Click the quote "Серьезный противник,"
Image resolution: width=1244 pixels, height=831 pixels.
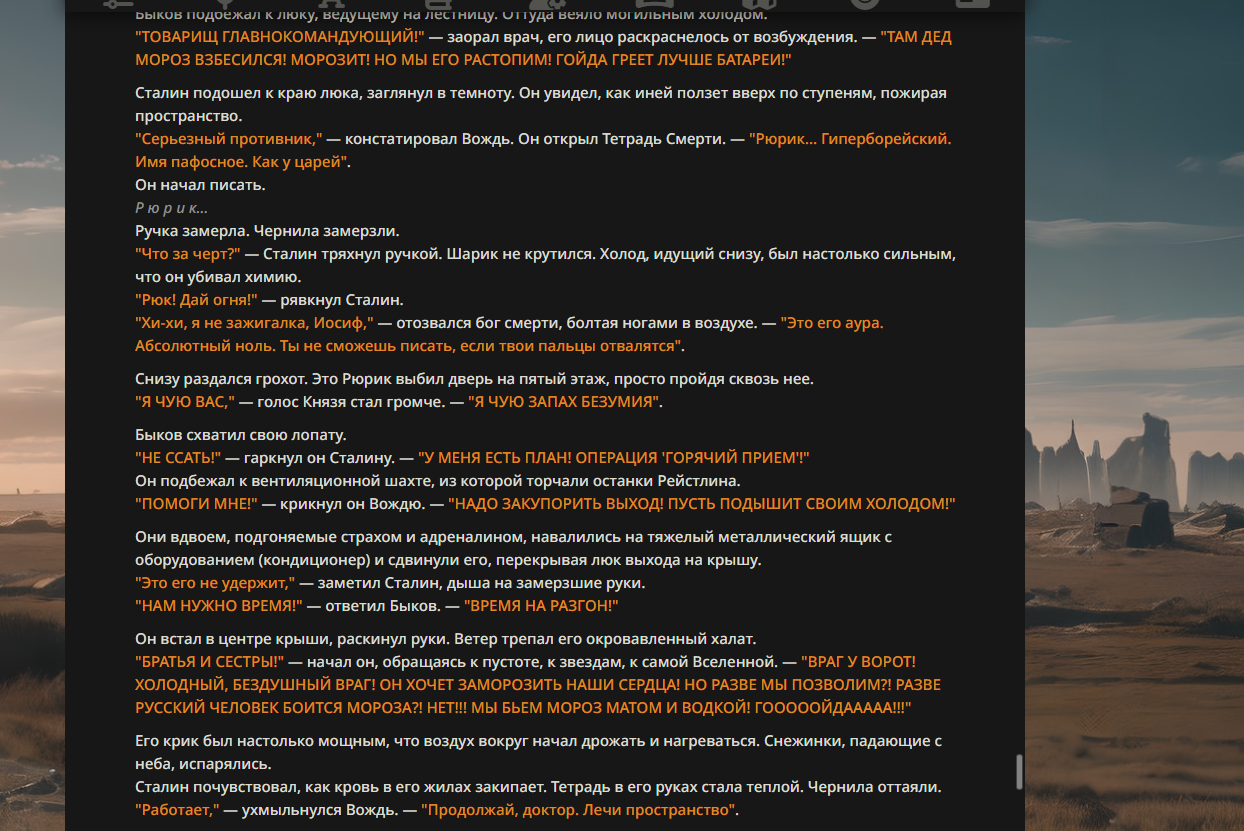pyautogui.click(x=229, y=139)
